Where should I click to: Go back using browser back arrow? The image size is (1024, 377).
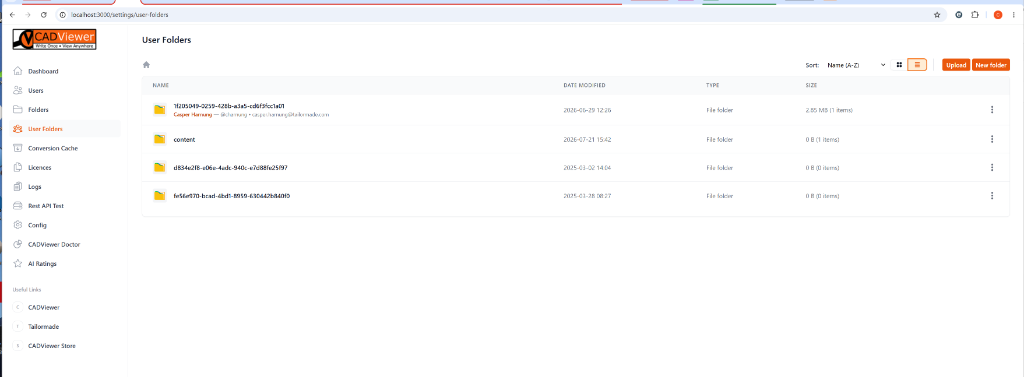point(12,14)
